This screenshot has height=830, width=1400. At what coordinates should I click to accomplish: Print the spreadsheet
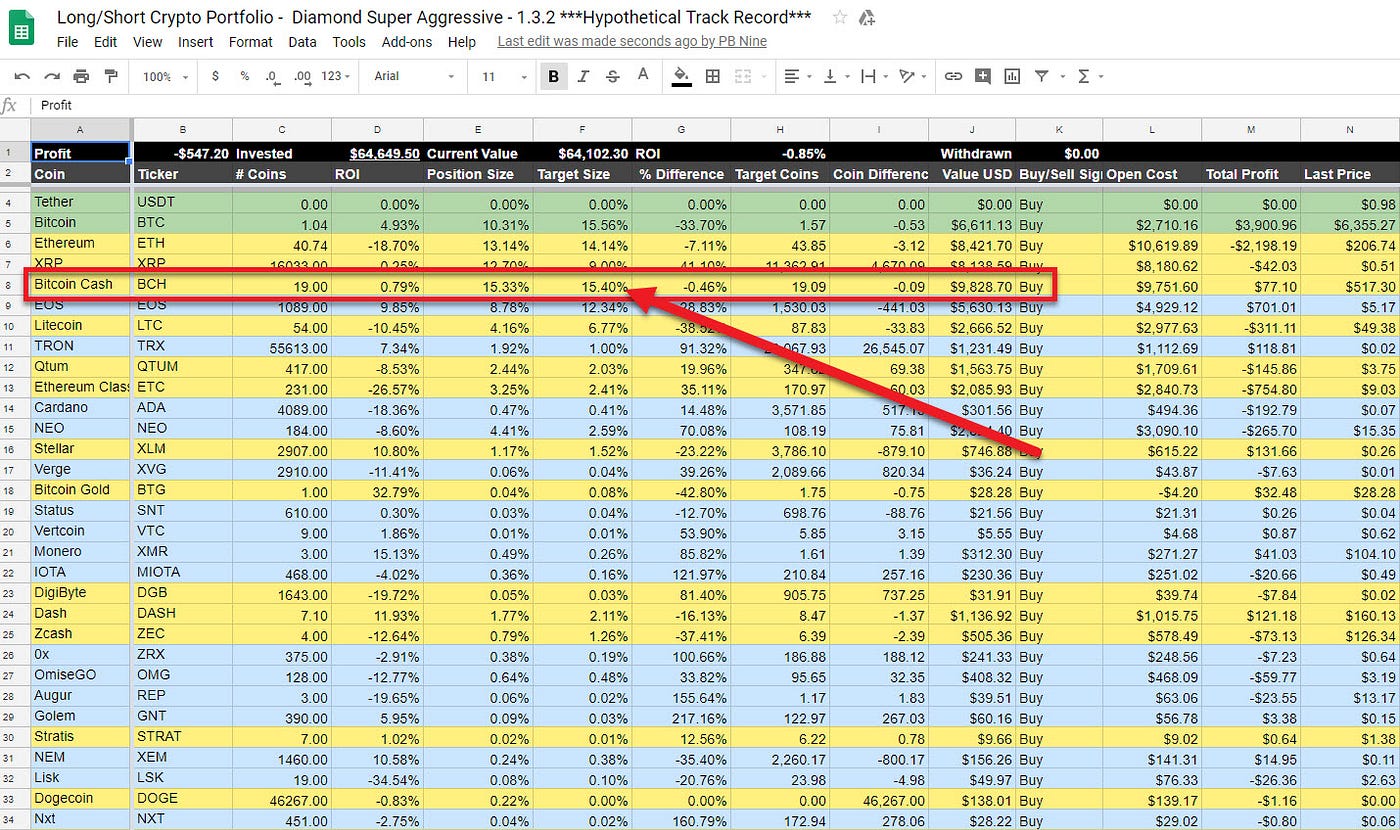[81, 76]
